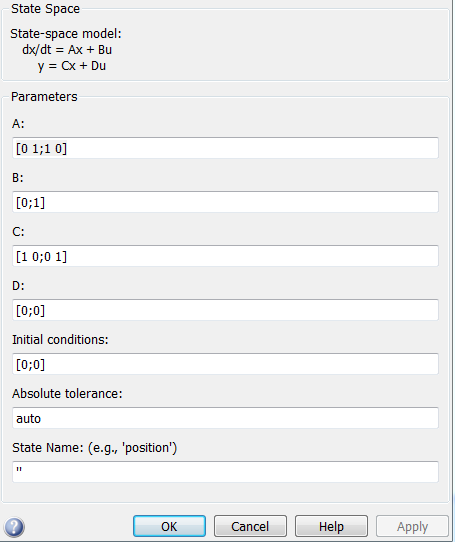Click the greyed-out Apply button
This screenshot has width=455, height=542.
(412, 526)
